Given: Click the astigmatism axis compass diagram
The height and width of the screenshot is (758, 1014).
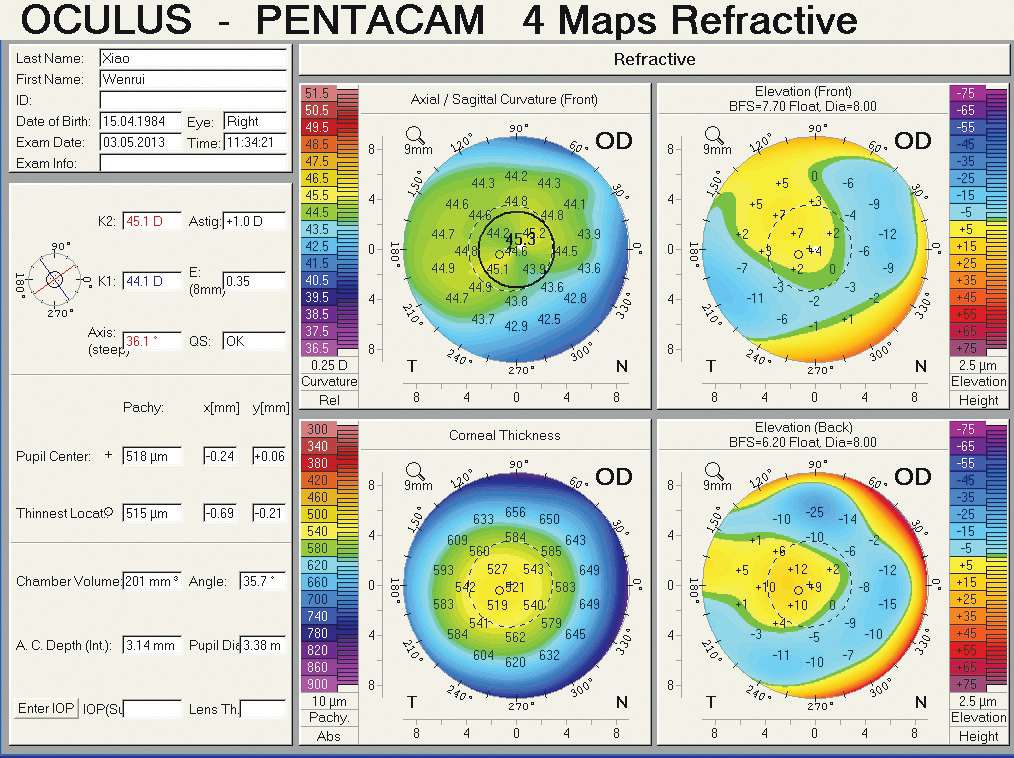Looking at the screenshot, I should click(x=54, y=279).
